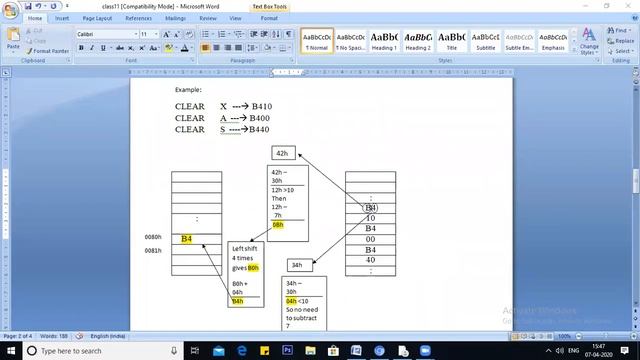Shrink font size with A-down icon

(177, 35)
